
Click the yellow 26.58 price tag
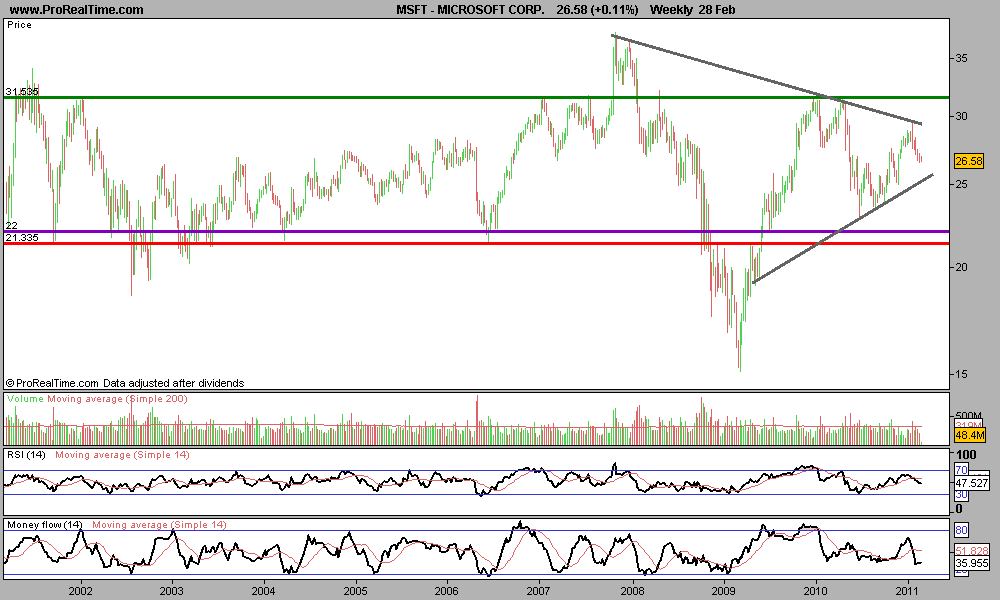[x=969, y=161]
